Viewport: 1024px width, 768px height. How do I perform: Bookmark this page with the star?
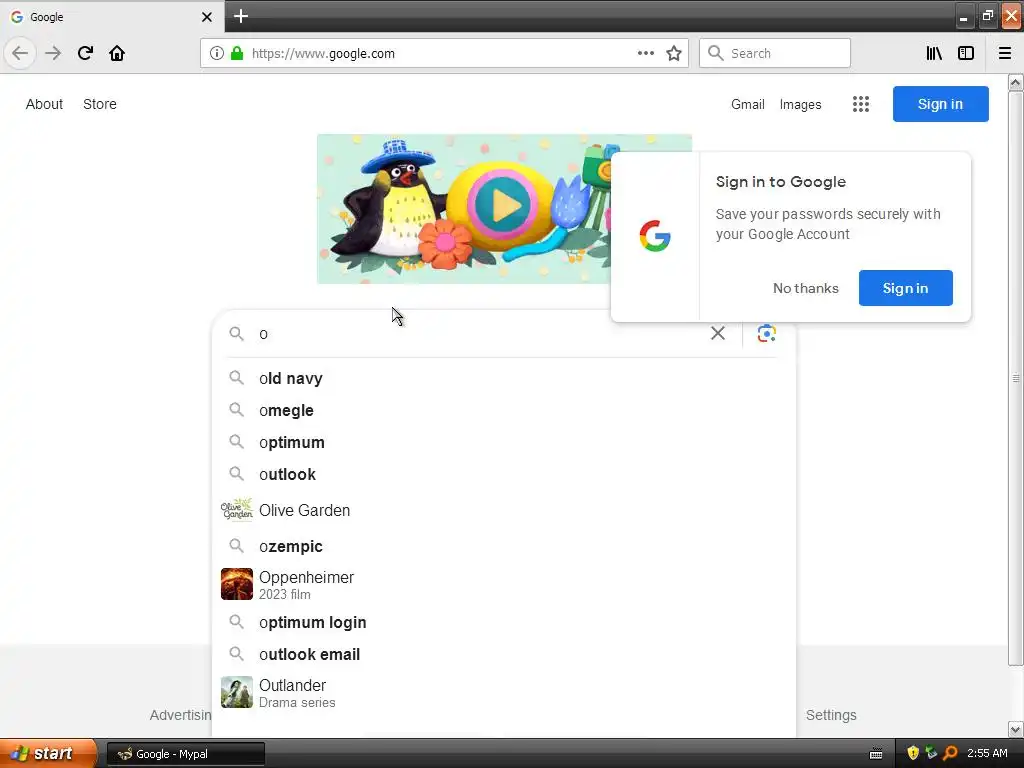pos(674,54)
